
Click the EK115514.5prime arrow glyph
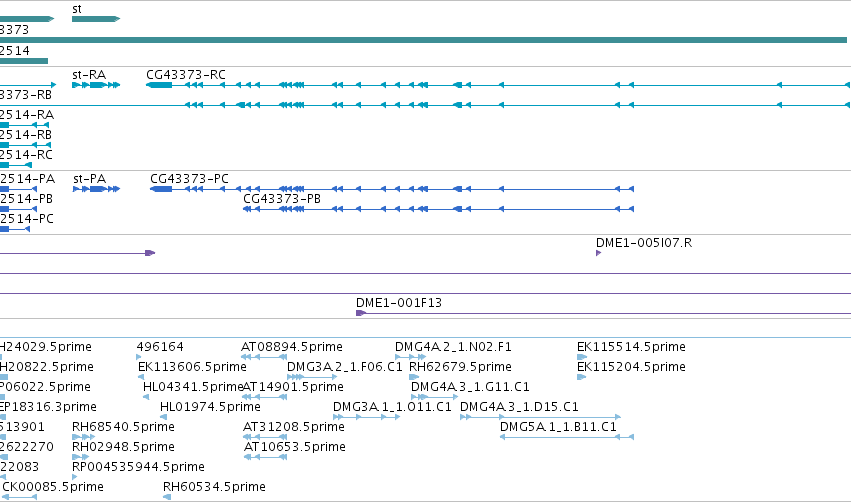pyautogui.click(x=582, y=357)
